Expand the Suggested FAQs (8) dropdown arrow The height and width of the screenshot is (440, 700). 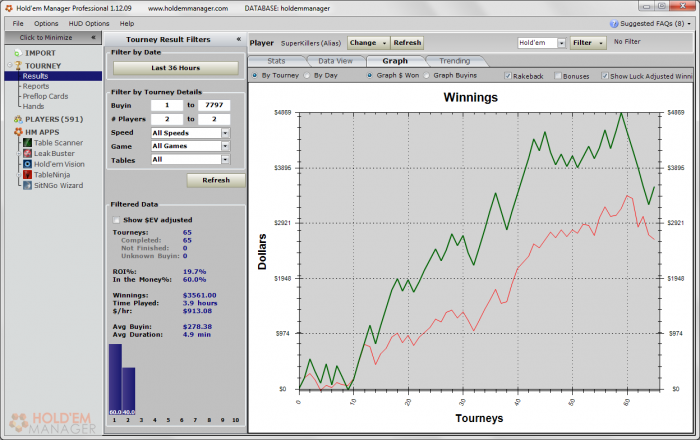(689, 24)
